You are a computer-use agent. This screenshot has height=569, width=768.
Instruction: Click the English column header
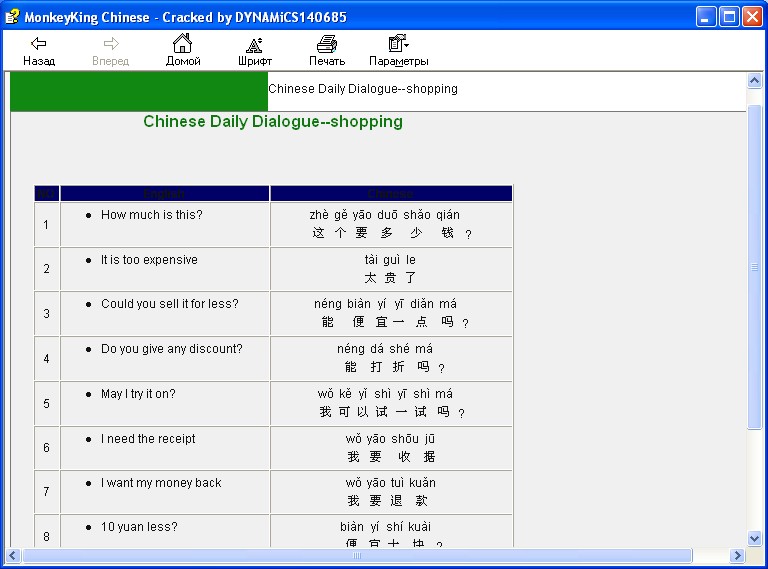tap(165, 193)
